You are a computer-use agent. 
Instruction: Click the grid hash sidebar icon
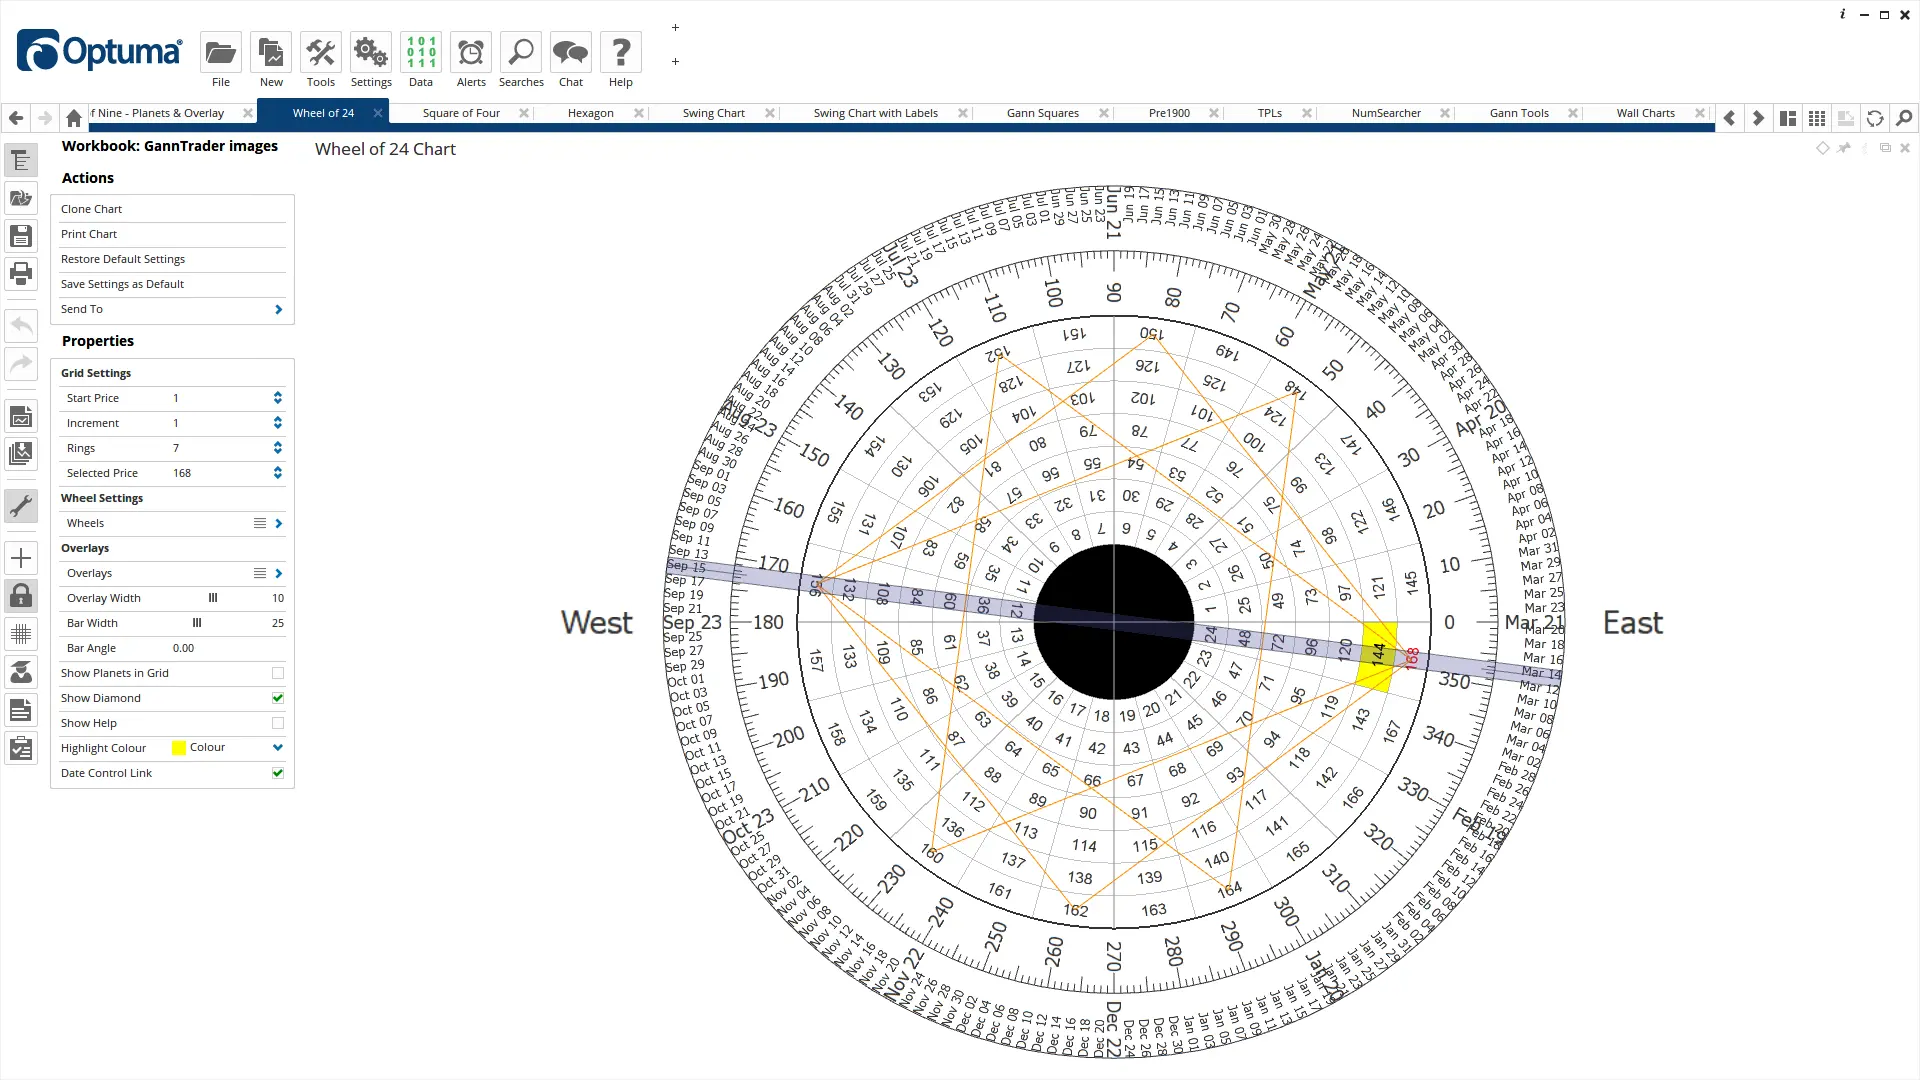coord(21,634)
